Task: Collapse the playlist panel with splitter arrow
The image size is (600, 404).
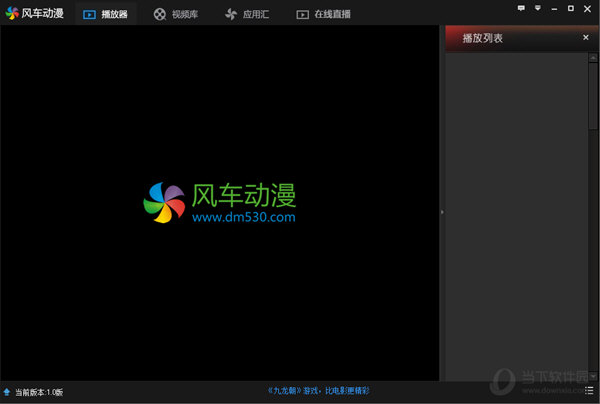Action: click(442, 212)
